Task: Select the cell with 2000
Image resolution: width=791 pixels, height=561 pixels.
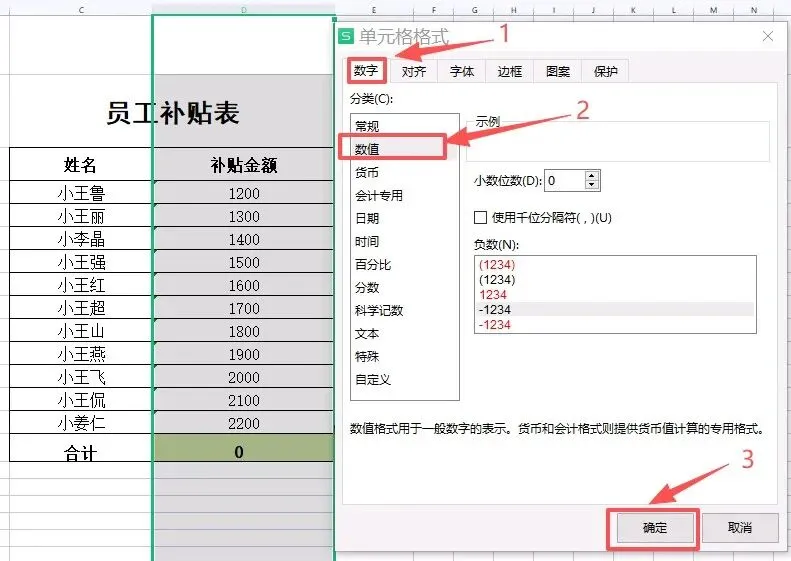Action: 244,377
